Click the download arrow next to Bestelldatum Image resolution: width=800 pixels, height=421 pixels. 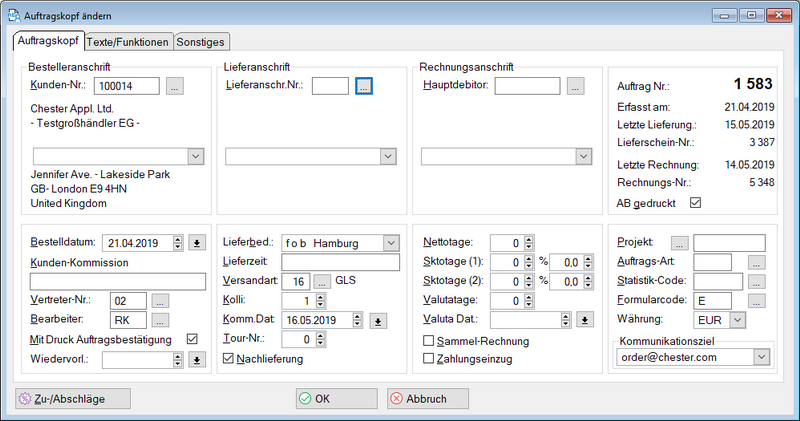point(196,242)
